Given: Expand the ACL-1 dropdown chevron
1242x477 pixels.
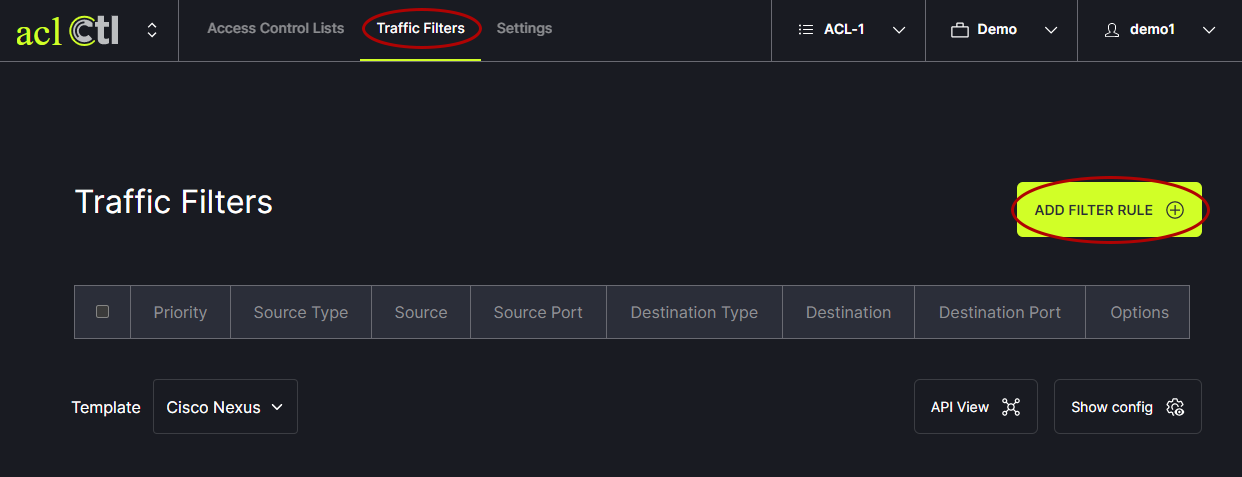Looking at the screenshot, I should [x=899, y=30].
